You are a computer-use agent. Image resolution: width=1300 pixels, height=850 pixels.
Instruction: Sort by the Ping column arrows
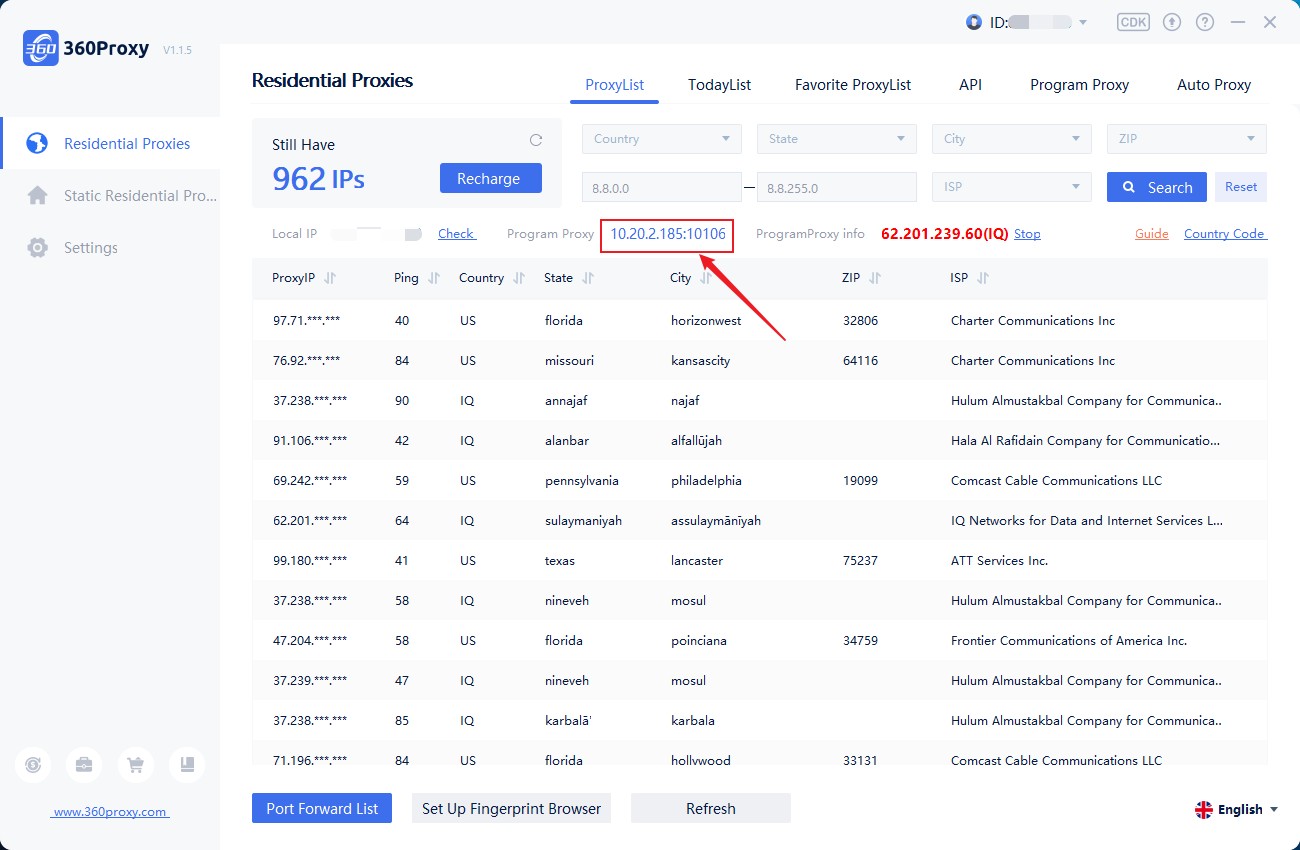433,278
